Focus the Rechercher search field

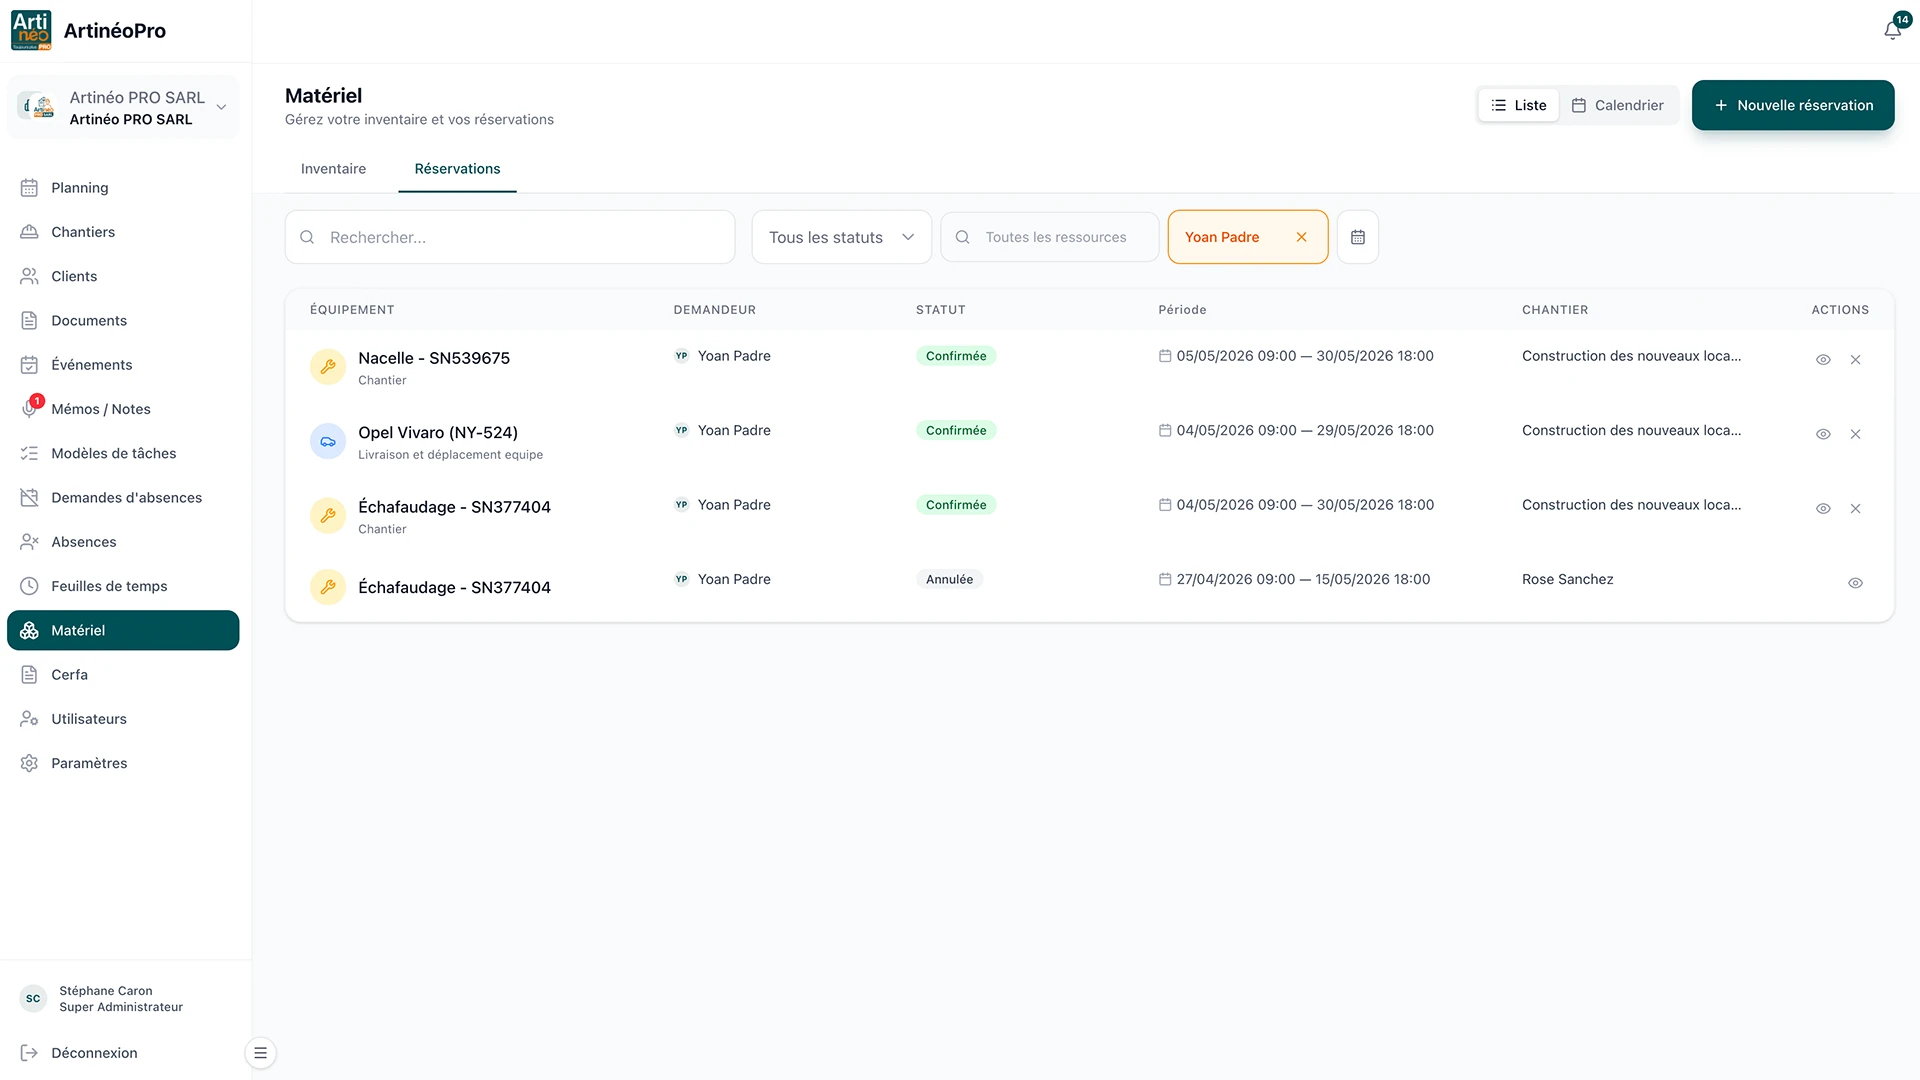510,237
